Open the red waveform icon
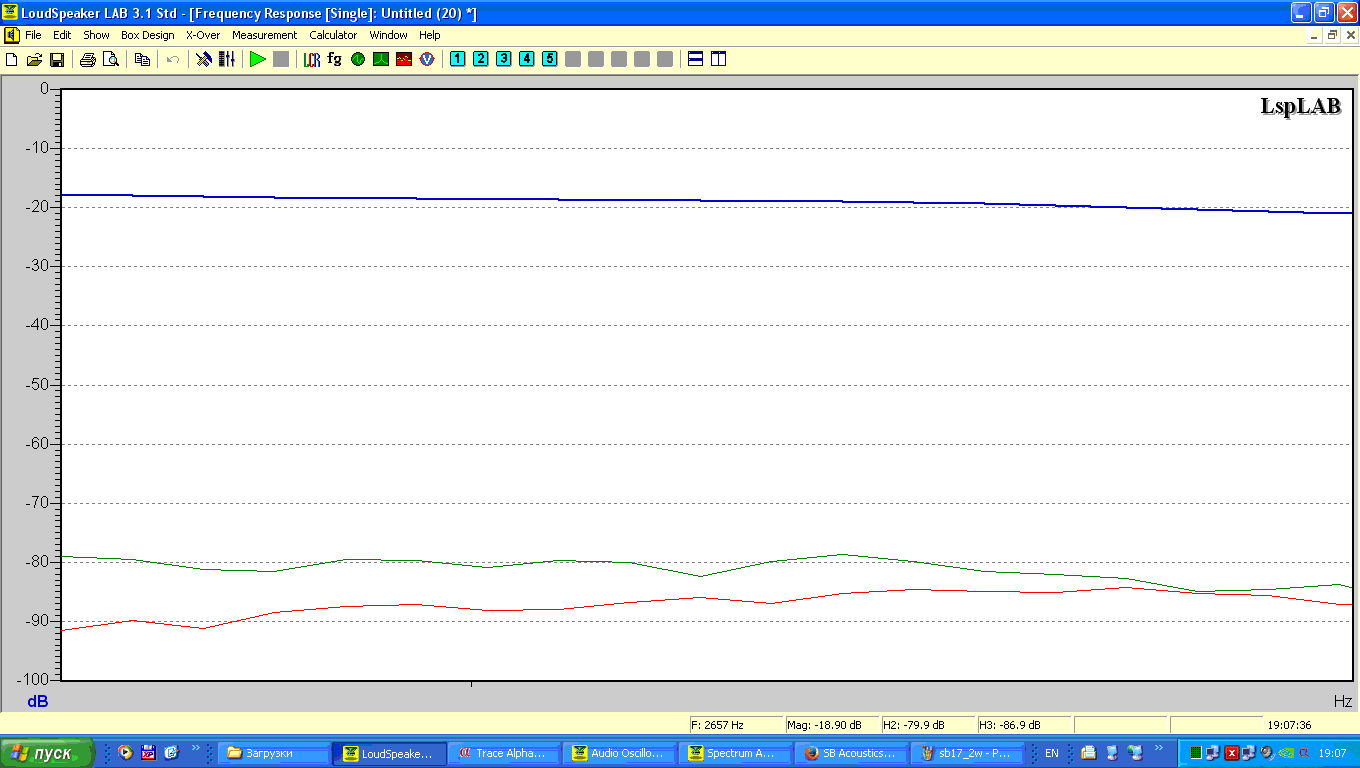The height and width of the screenshot is (768, 1360). [x=404, y=60]
